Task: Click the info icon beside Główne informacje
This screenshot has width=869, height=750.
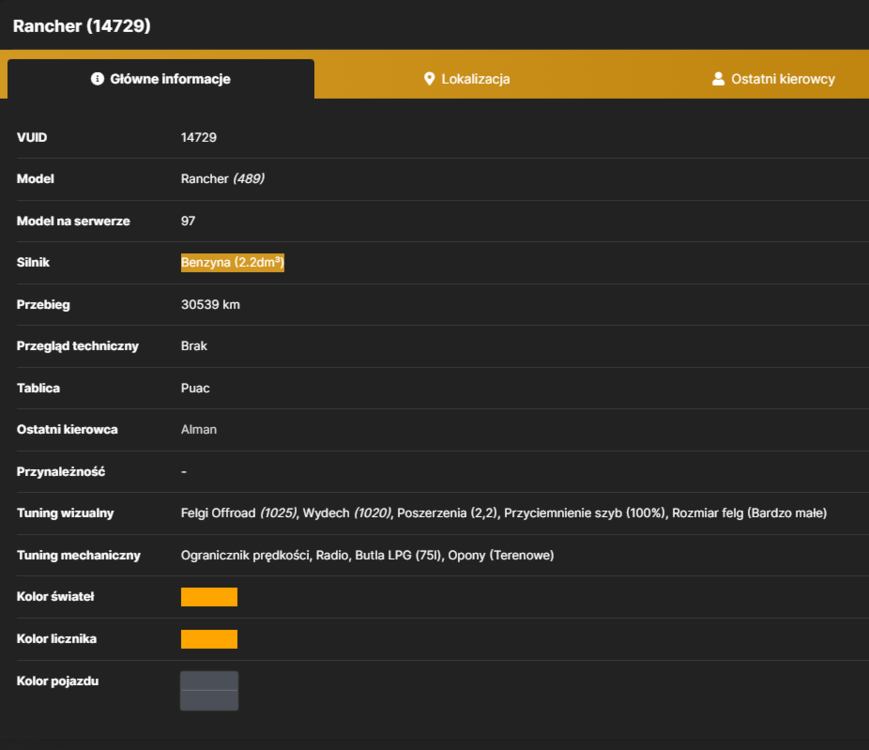Action: (98, 79)
